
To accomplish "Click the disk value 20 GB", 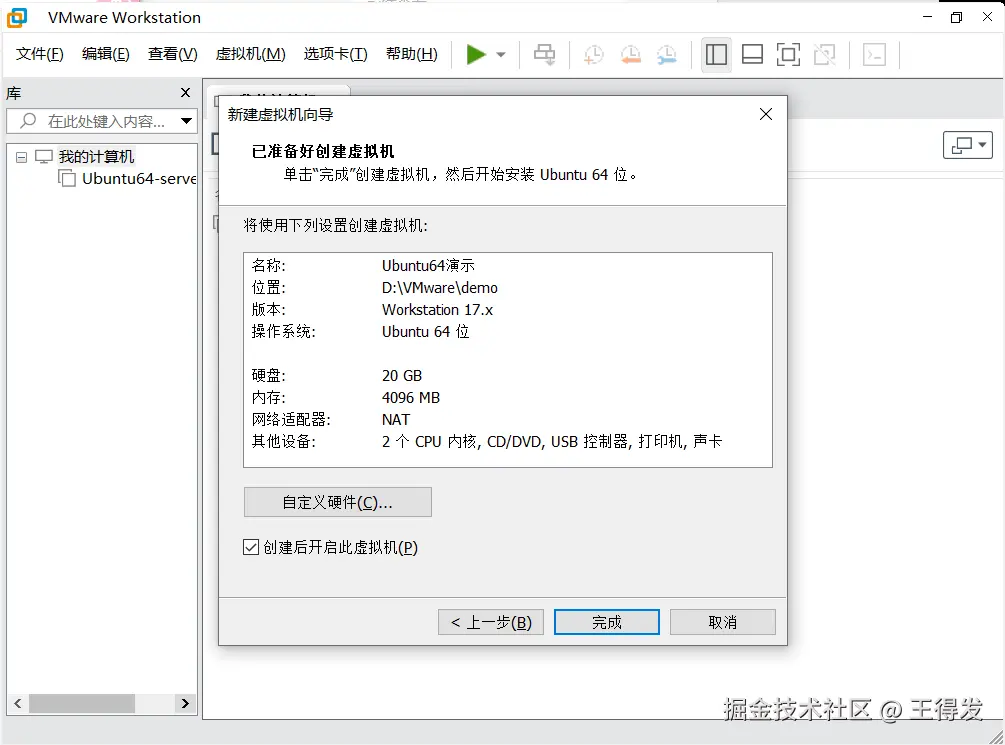I will click(402, 376).
